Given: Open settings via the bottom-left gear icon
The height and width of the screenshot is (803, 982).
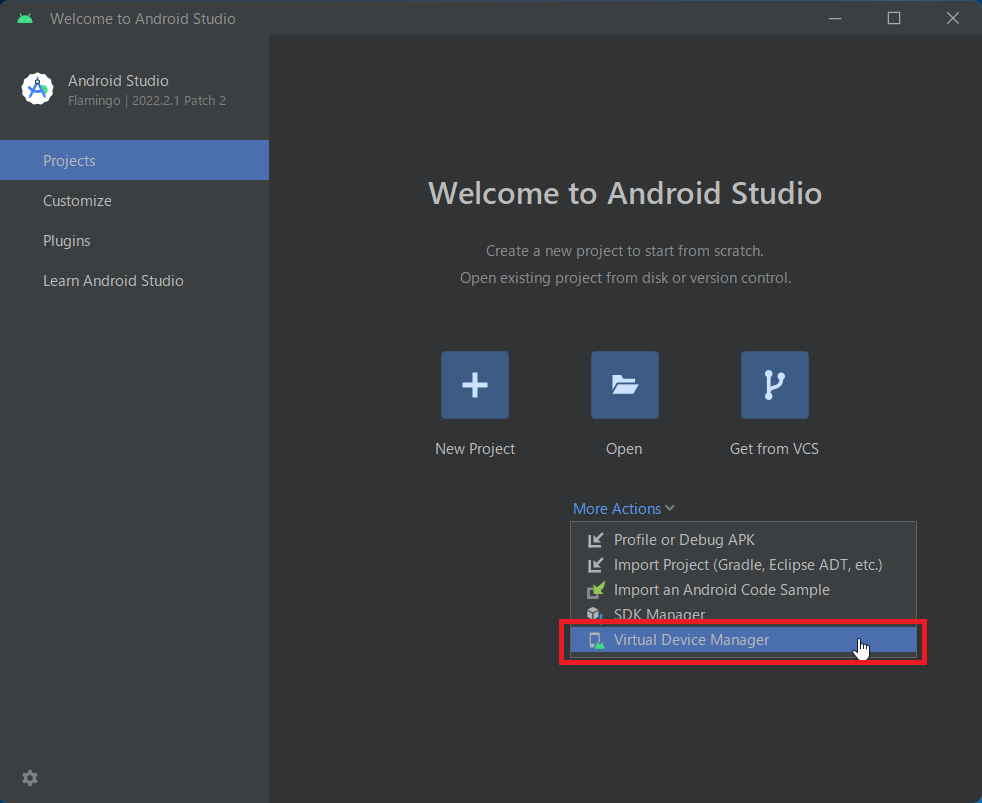Looking at the screenshot, I should (x=30, y=778).
